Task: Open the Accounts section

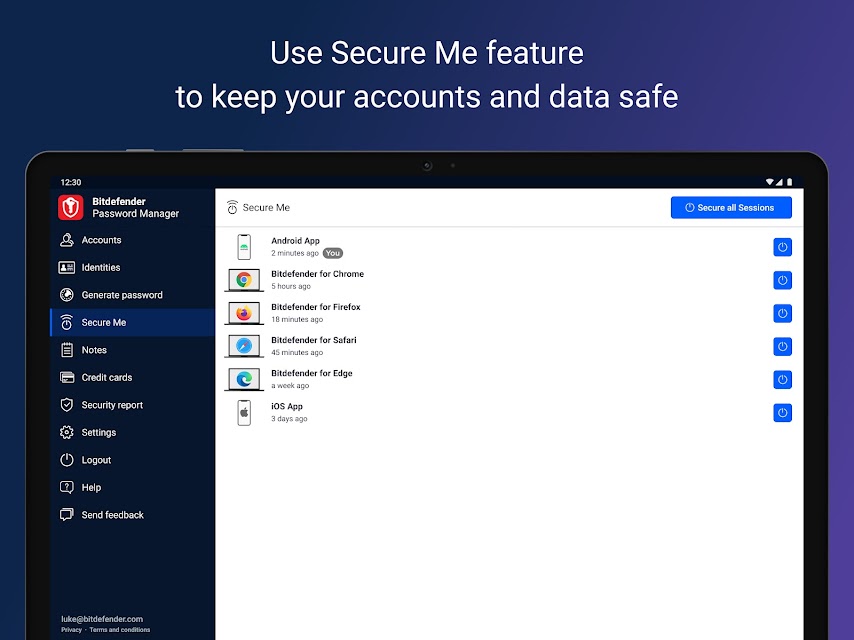Action: (101, 240)
